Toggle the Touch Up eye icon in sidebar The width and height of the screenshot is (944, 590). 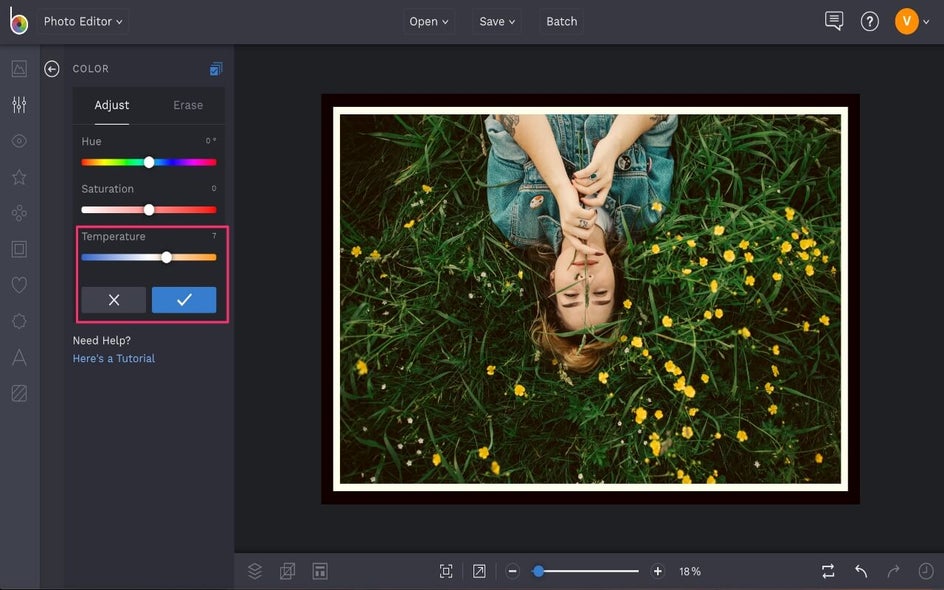(19, 141)
